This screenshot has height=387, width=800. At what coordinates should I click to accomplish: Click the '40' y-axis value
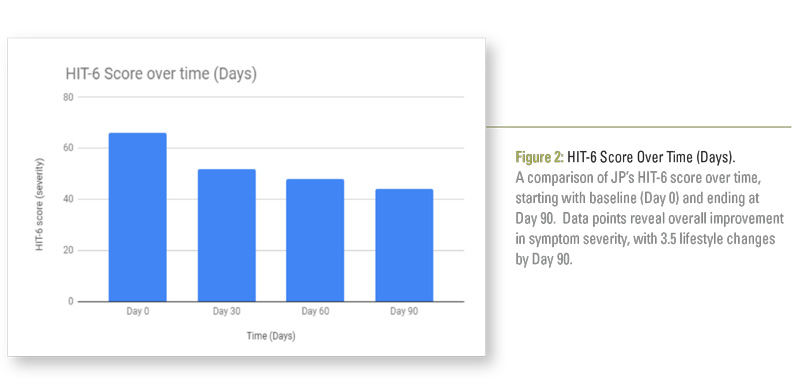pyautogui.click(x=68, y=199)
